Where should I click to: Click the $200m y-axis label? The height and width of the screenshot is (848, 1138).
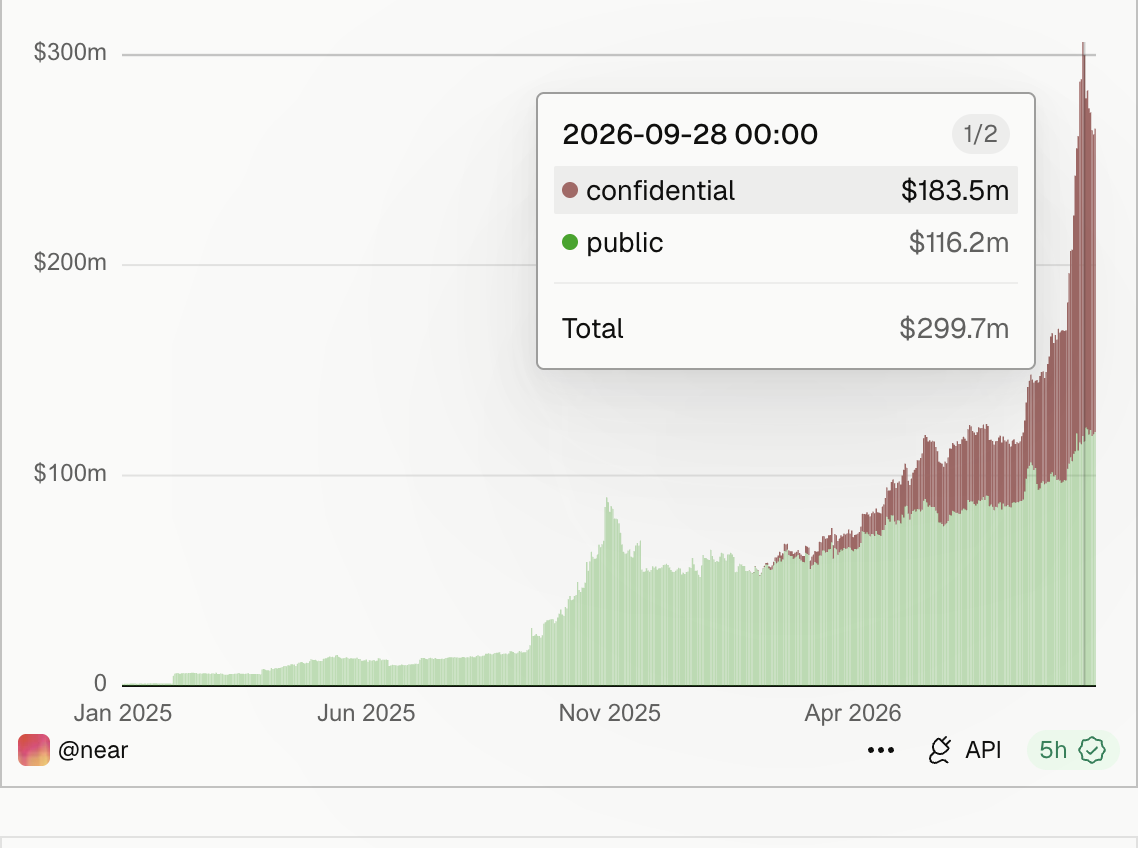[70, 262]
